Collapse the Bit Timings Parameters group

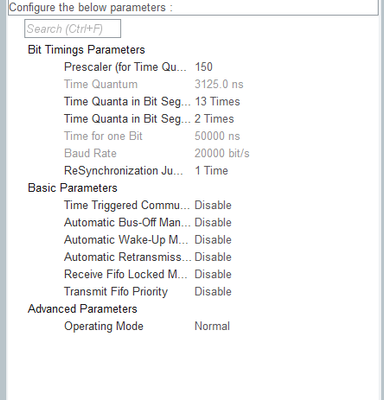tap(86, 50)
